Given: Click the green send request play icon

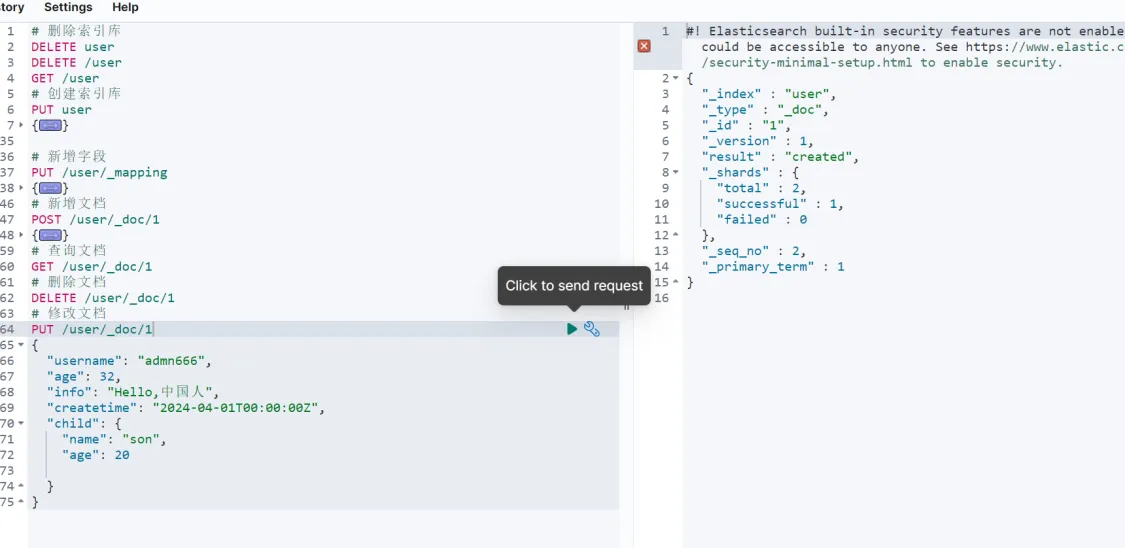Looking at the screenshot, I should click(x=572, y=329).
